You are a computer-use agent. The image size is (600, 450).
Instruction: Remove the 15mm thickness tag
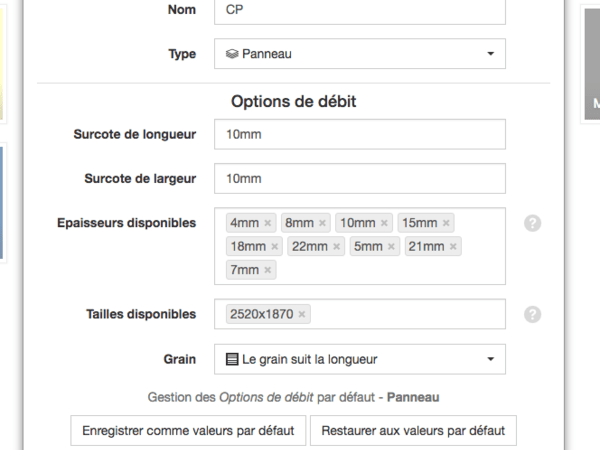[x=447, y=223]
